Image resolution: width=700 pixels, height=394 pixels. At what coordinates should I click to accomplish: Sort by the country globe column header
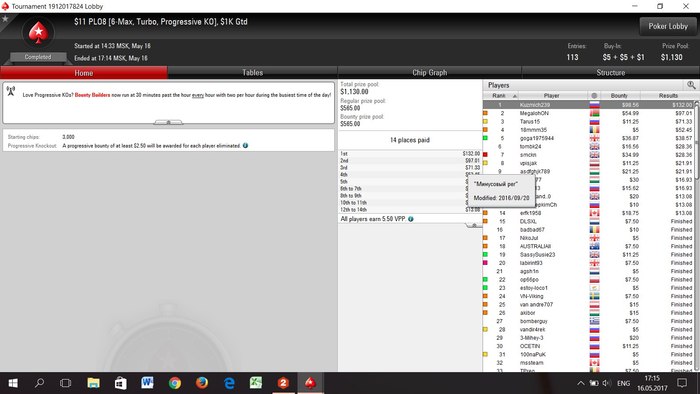click(x=594, y=95)
